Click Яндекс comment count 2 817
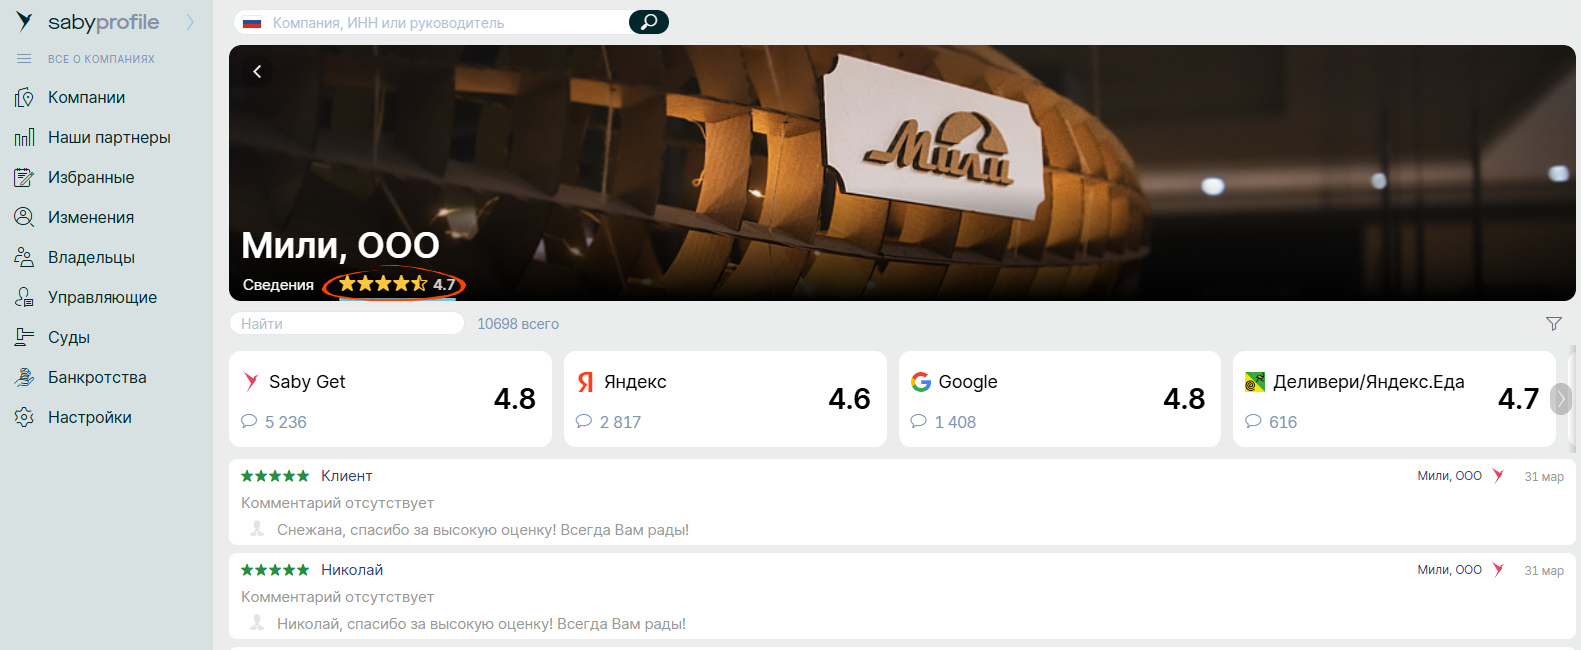The width and height of the screenshot is (1581, 650). [609, 422]
